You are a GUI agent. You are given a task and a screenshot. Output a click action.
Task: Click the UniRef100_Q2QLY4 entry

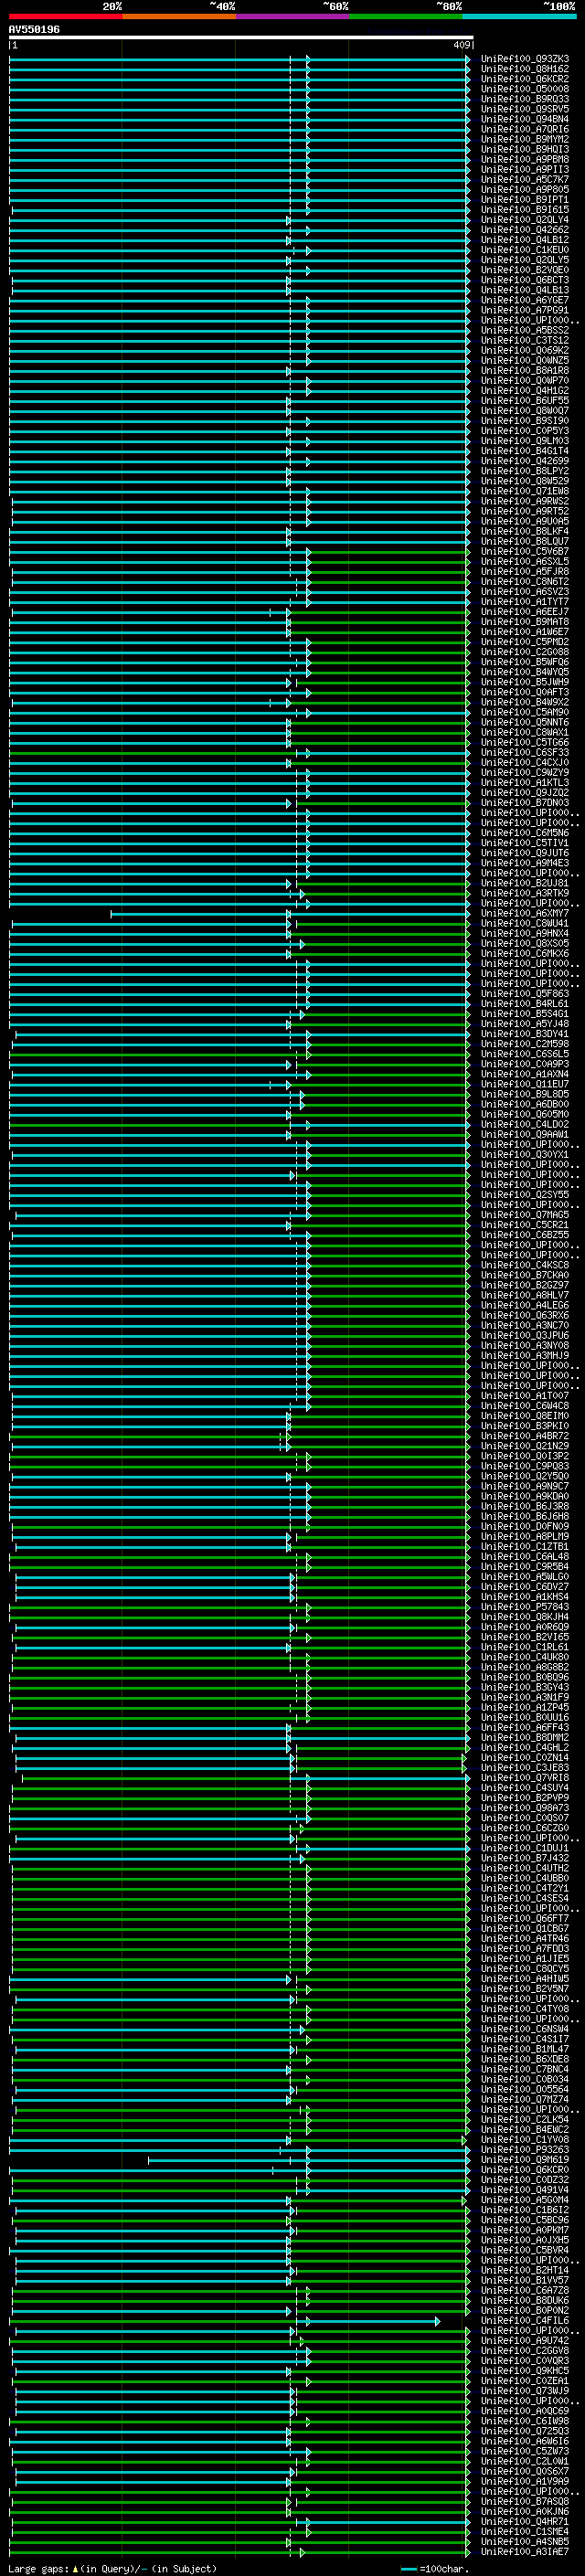pyautogui.click(x=525, y=220)
